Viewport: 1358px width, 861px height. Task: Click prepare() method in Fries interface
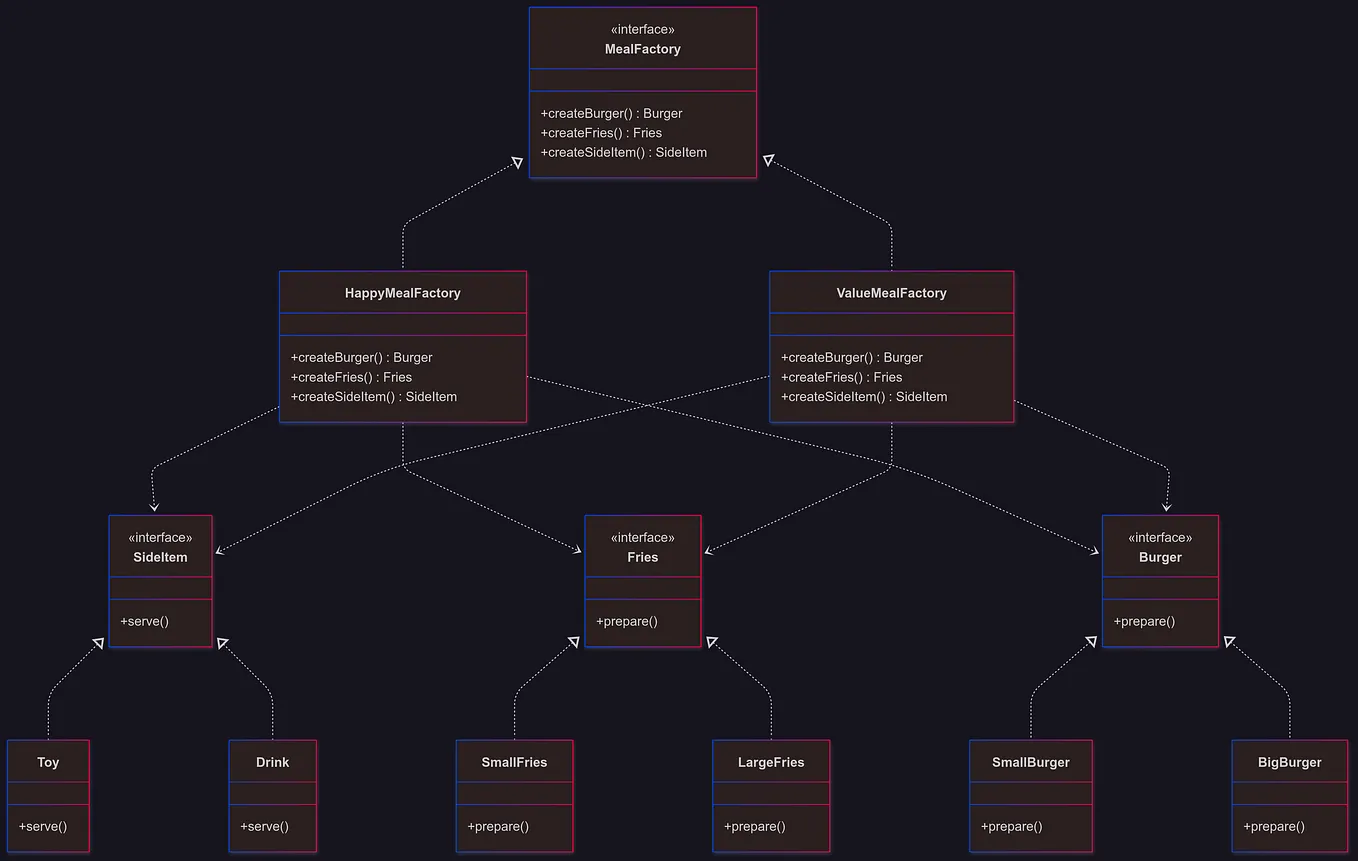tap(627, 621)
